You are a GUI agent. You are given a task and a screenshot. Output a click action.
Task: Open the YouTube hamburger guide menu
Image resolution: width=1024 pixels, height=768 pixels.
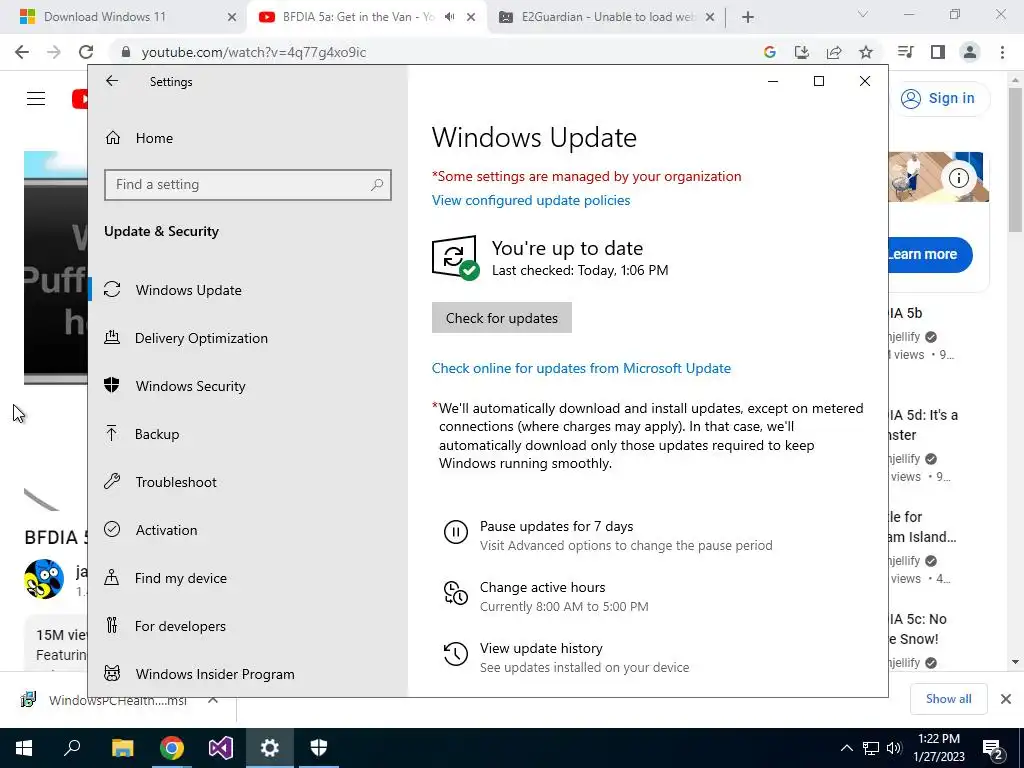[x=36, y=99]
